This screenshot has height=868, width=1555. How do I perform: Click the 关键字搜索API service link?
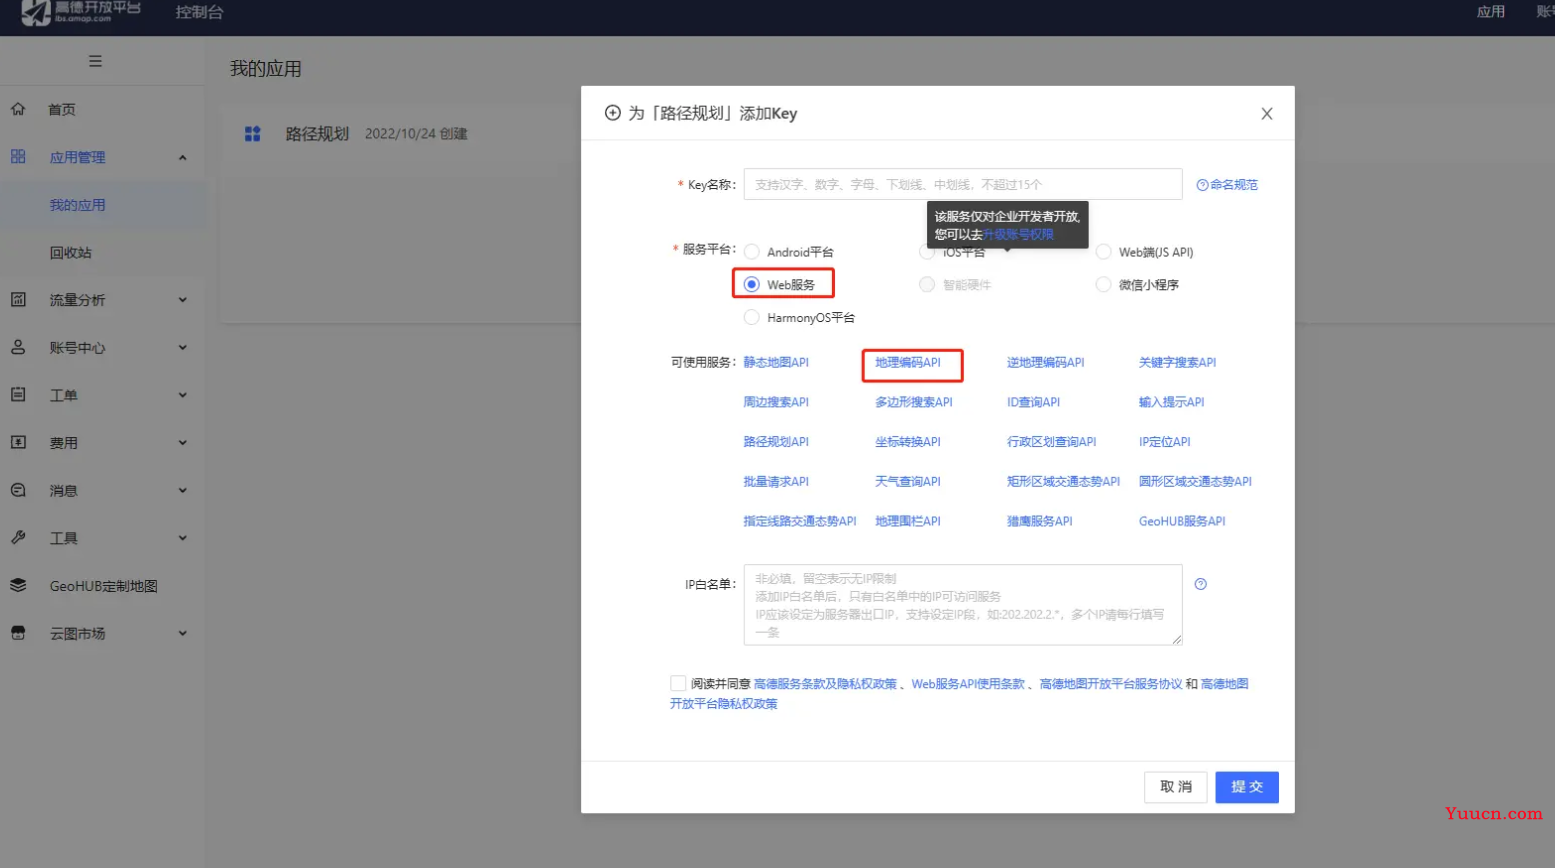pyautogui.click(x=1178, y=363)
